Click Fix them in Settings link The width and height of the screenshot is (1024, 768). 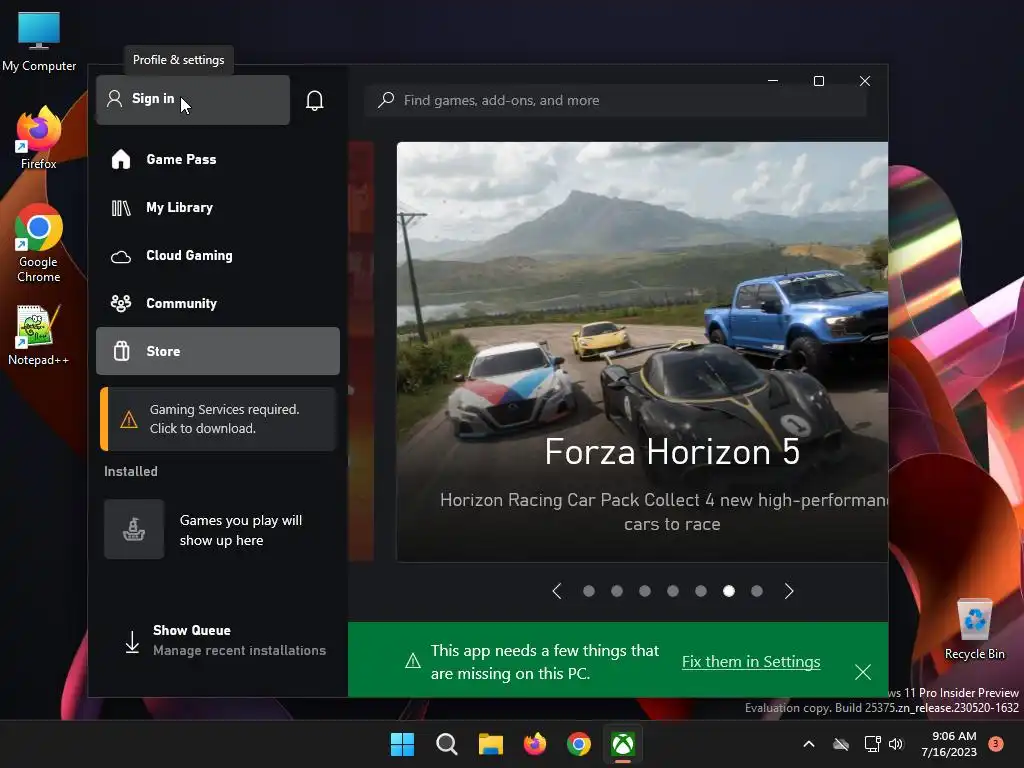pos(751,662)
